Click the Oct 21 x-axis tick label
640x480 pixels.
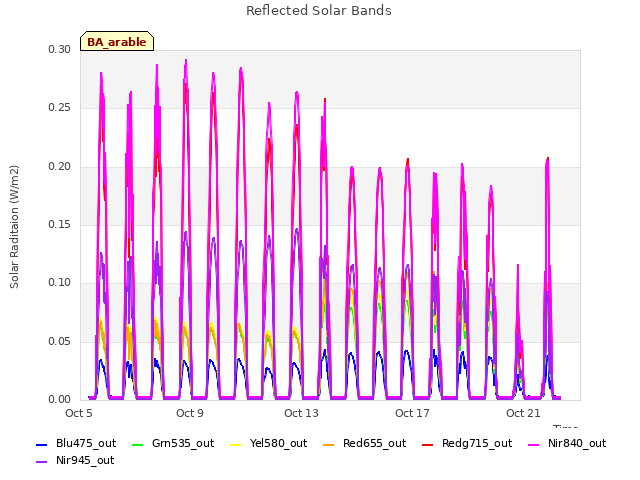pos(523,413)
